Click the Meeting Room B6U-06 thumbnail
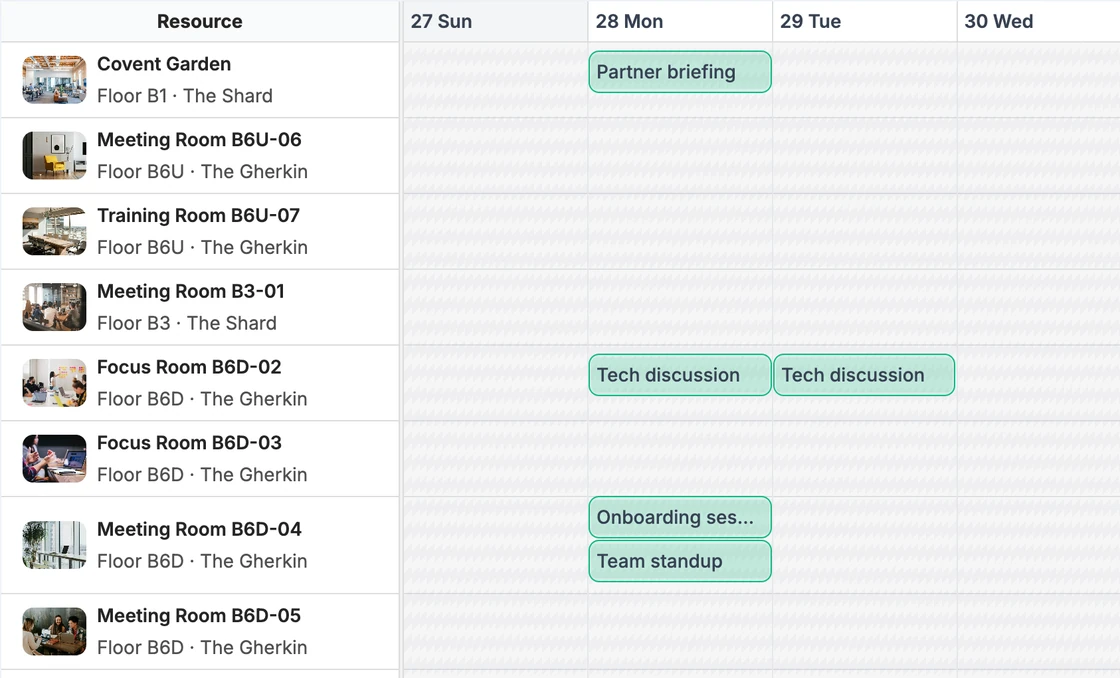 pos(54,155)
